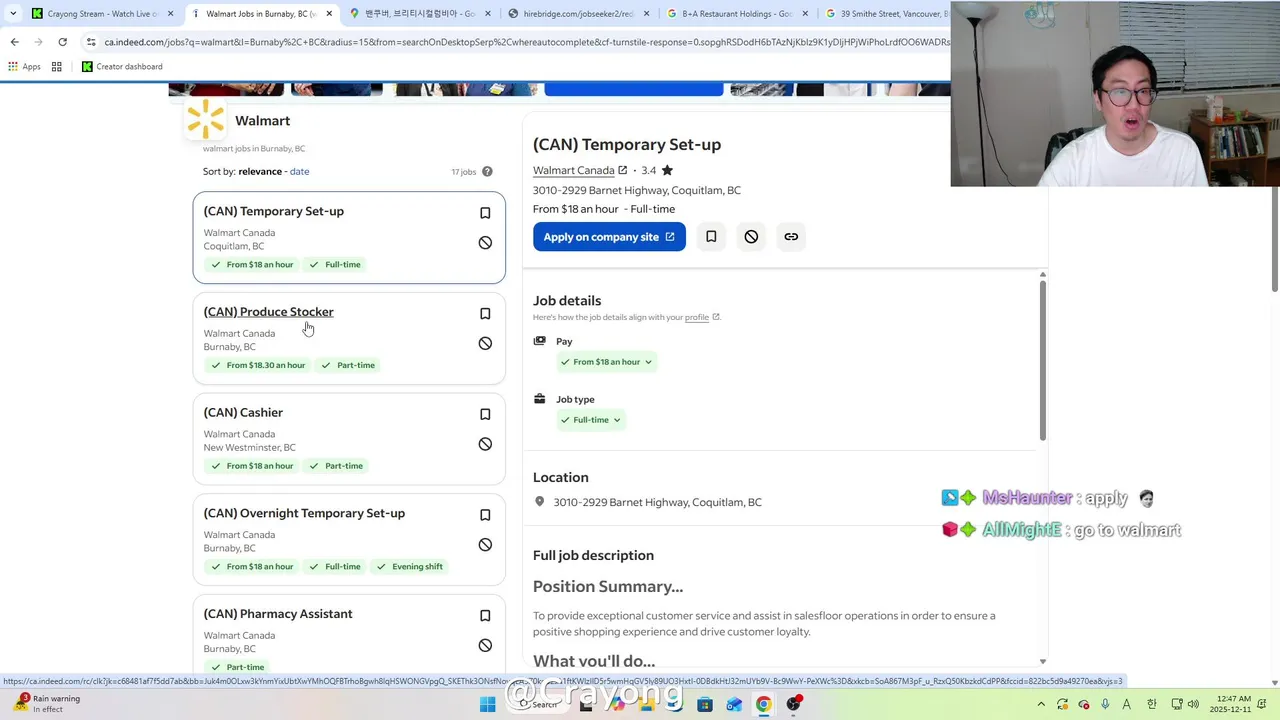Click the Walmart spark logo
The image size is (1280, 720).
206,120
